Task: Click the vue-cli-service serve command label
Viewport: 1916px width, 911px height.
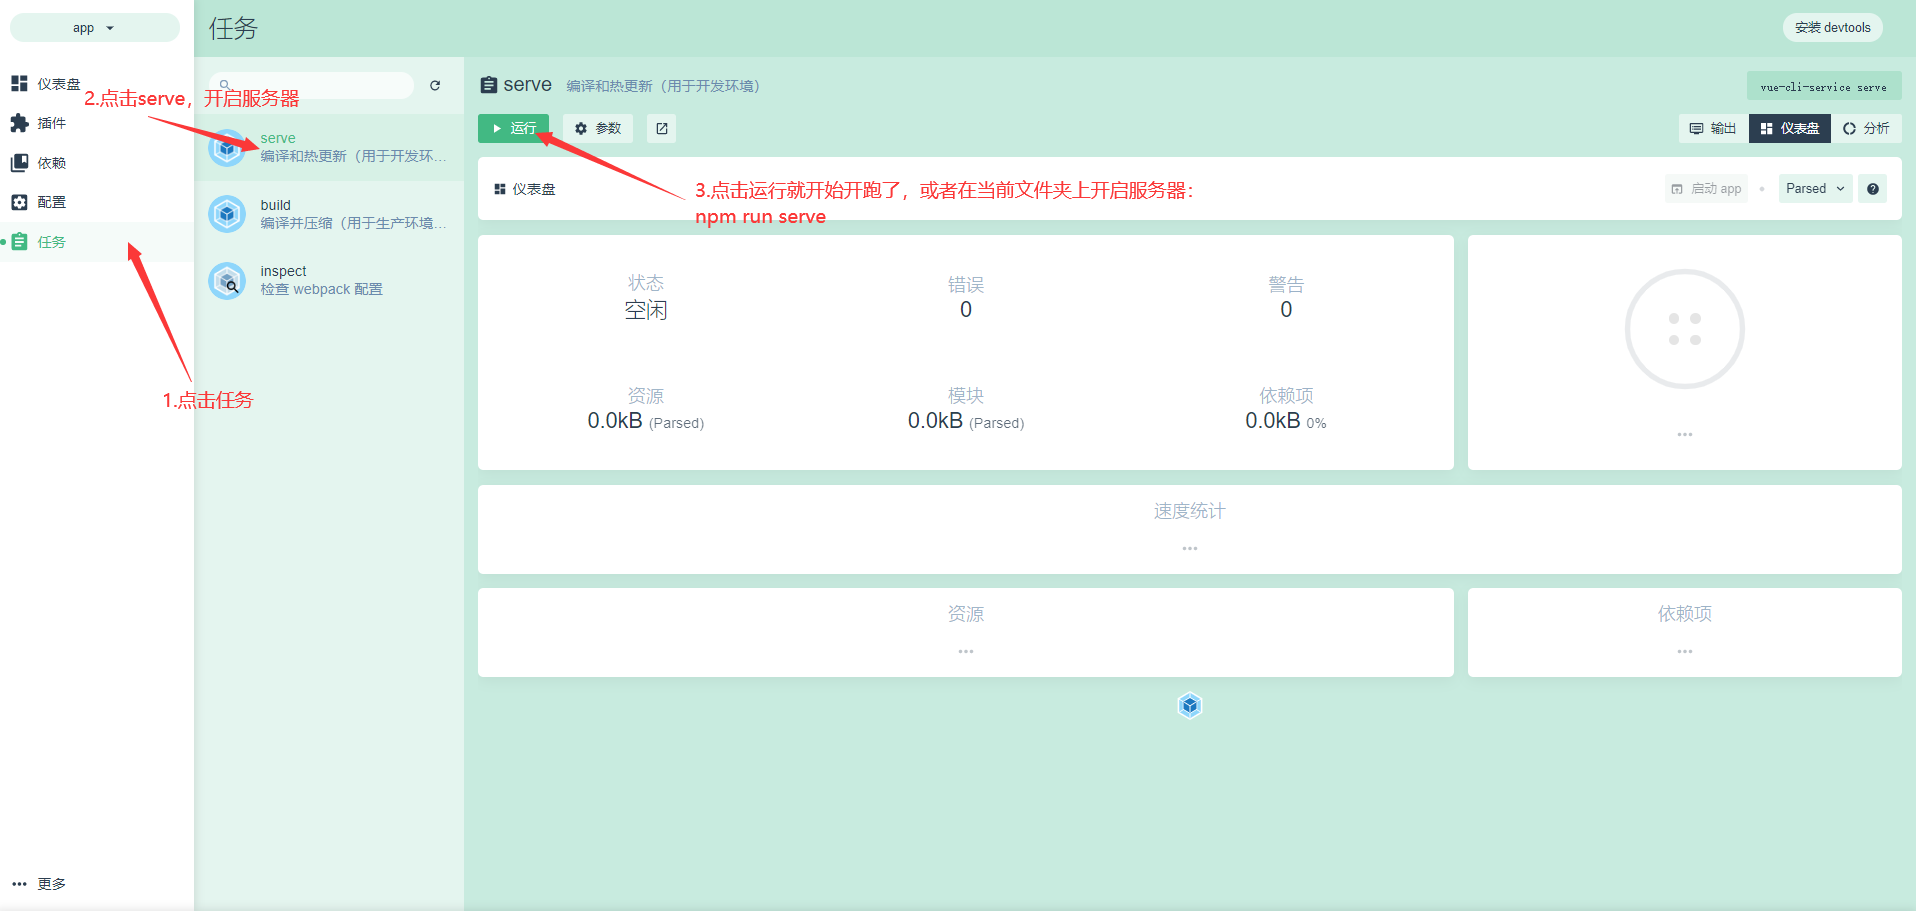Action: [x=1824, y=87]
